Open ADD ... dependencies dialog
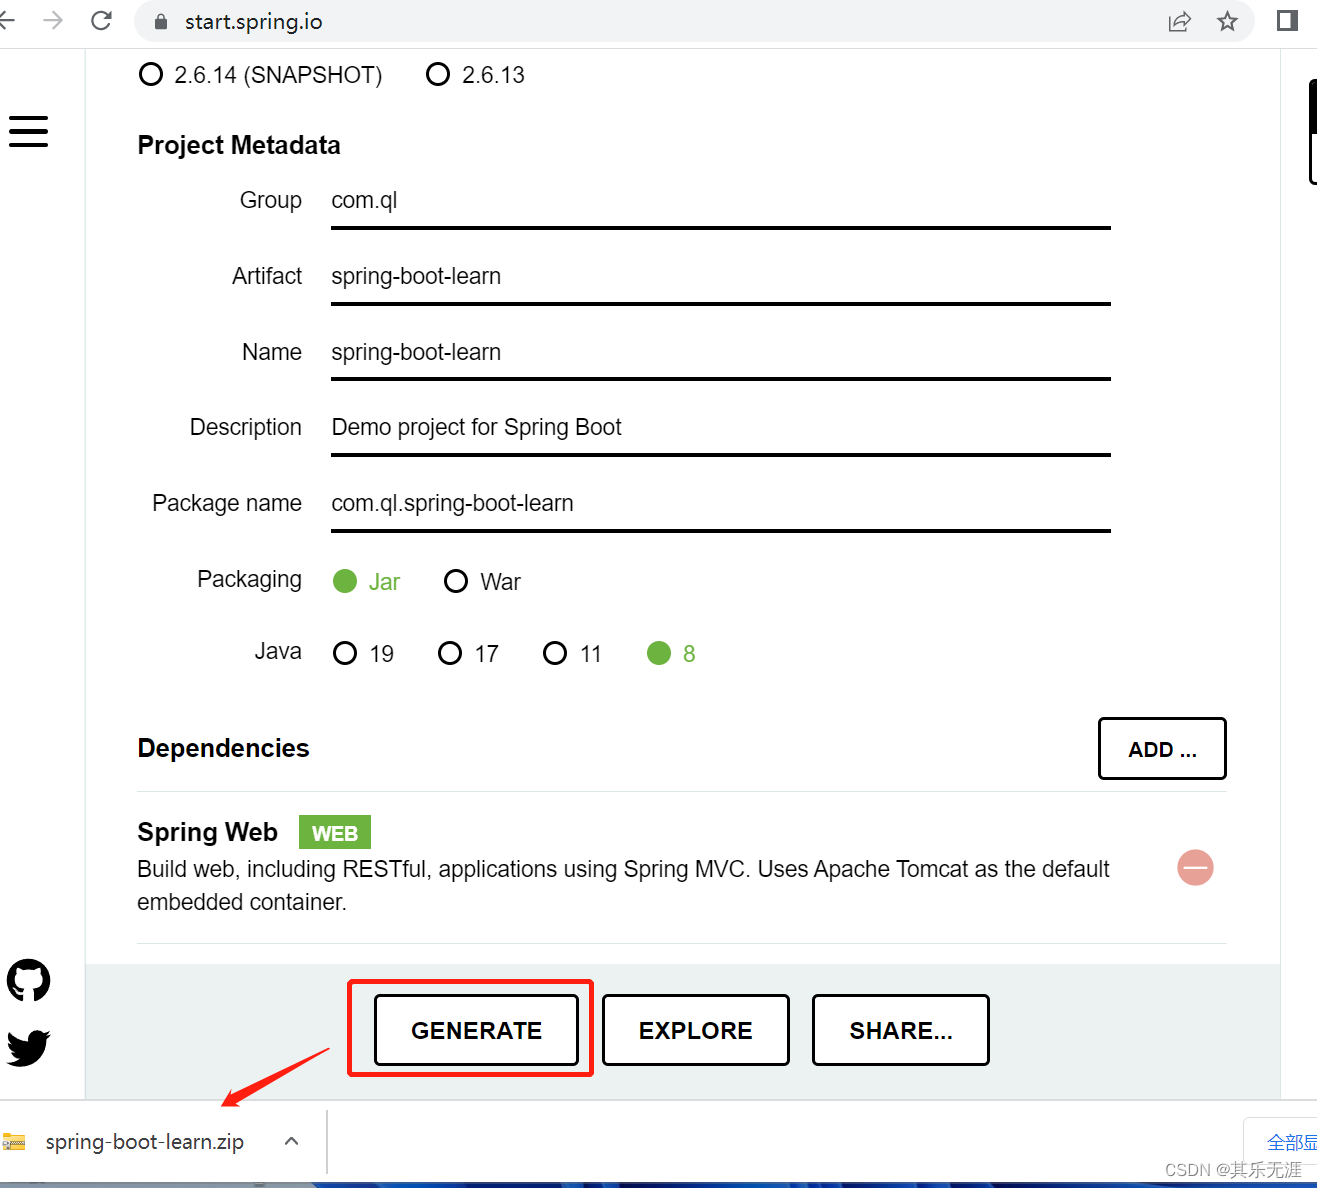Screen dimensions: 1317x1188 click(1162, 749)
